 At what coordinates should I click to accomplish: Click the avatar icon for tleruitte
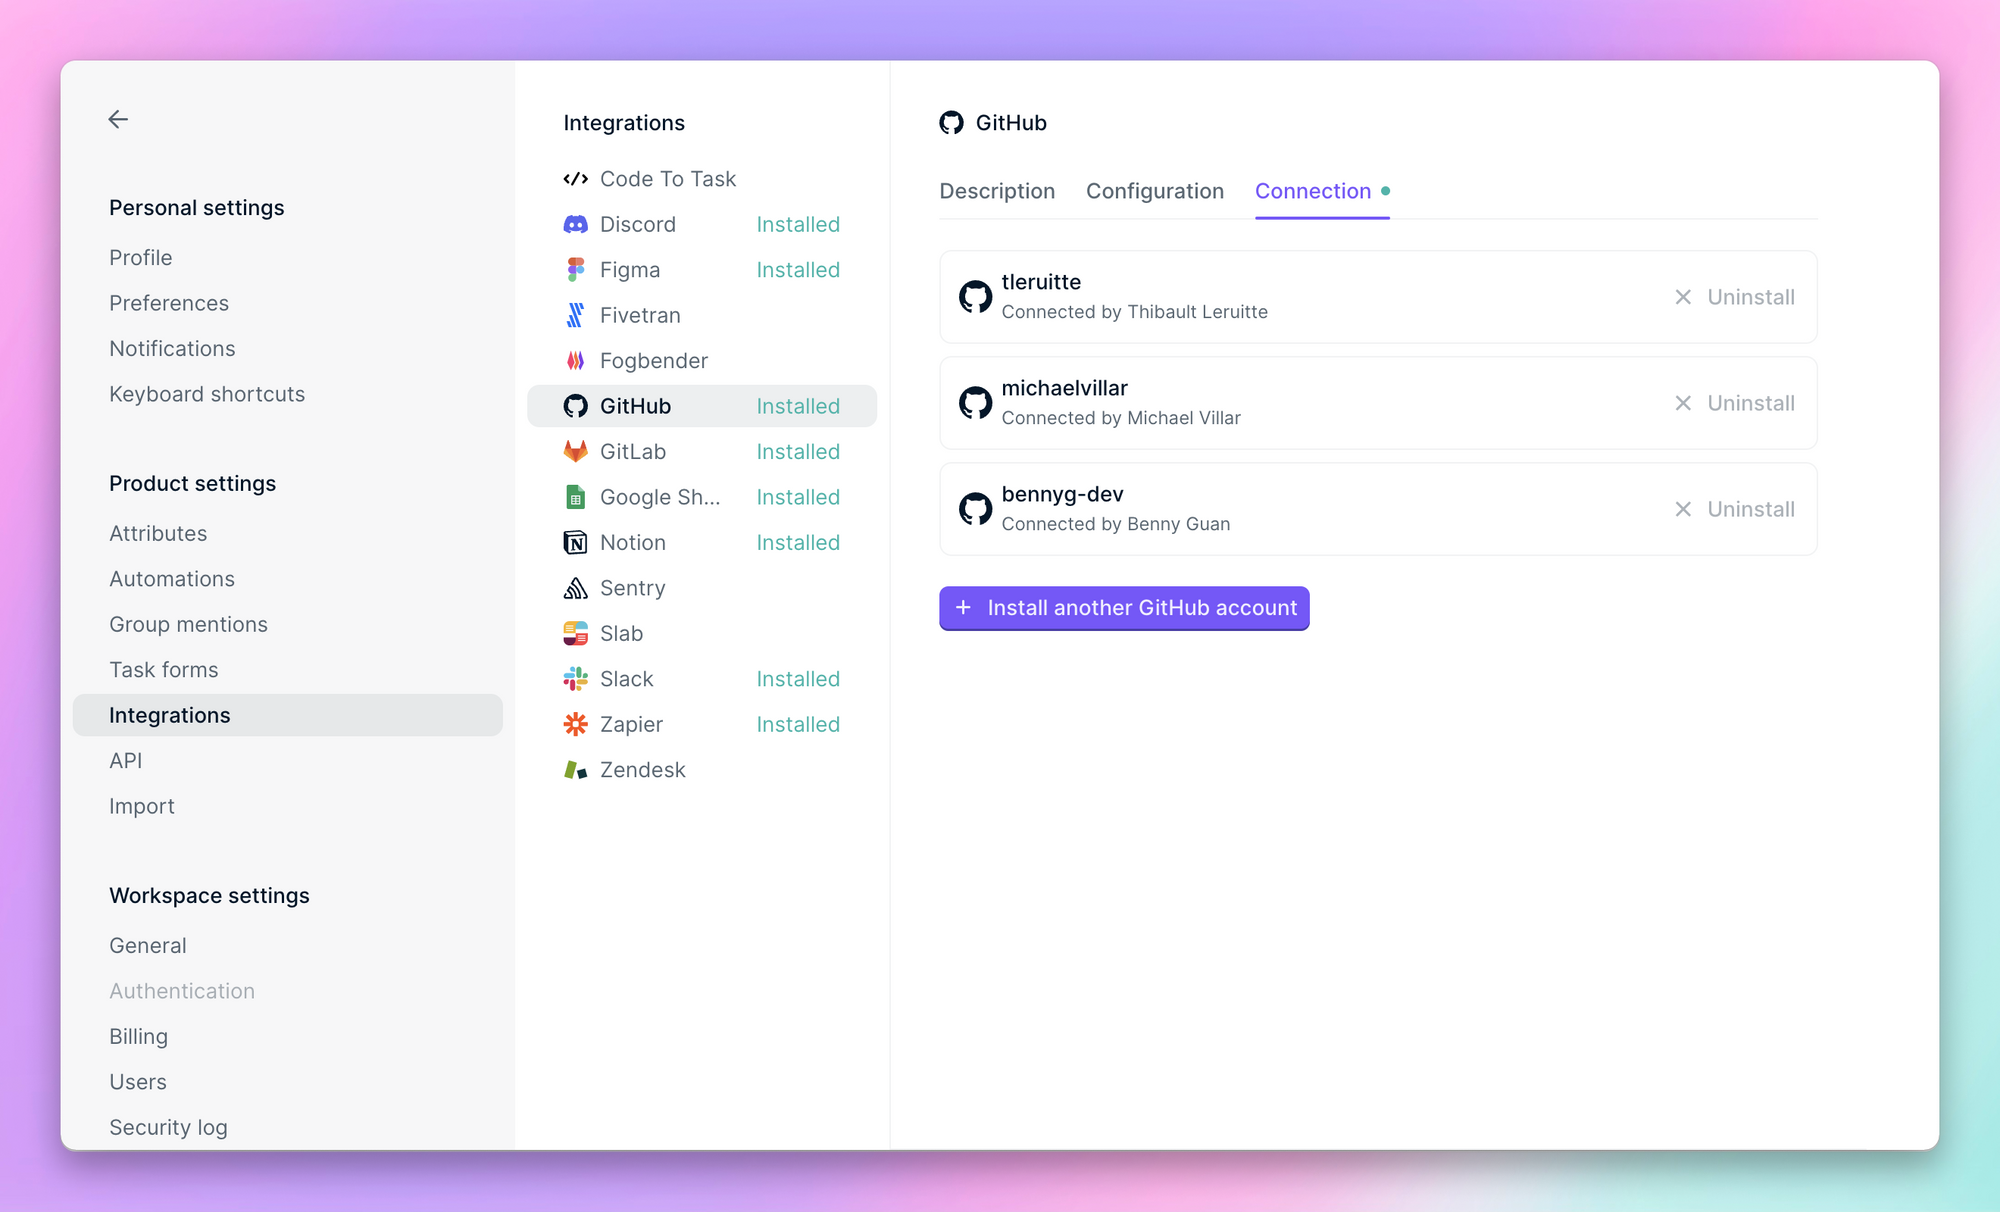(x=975, y=297)
